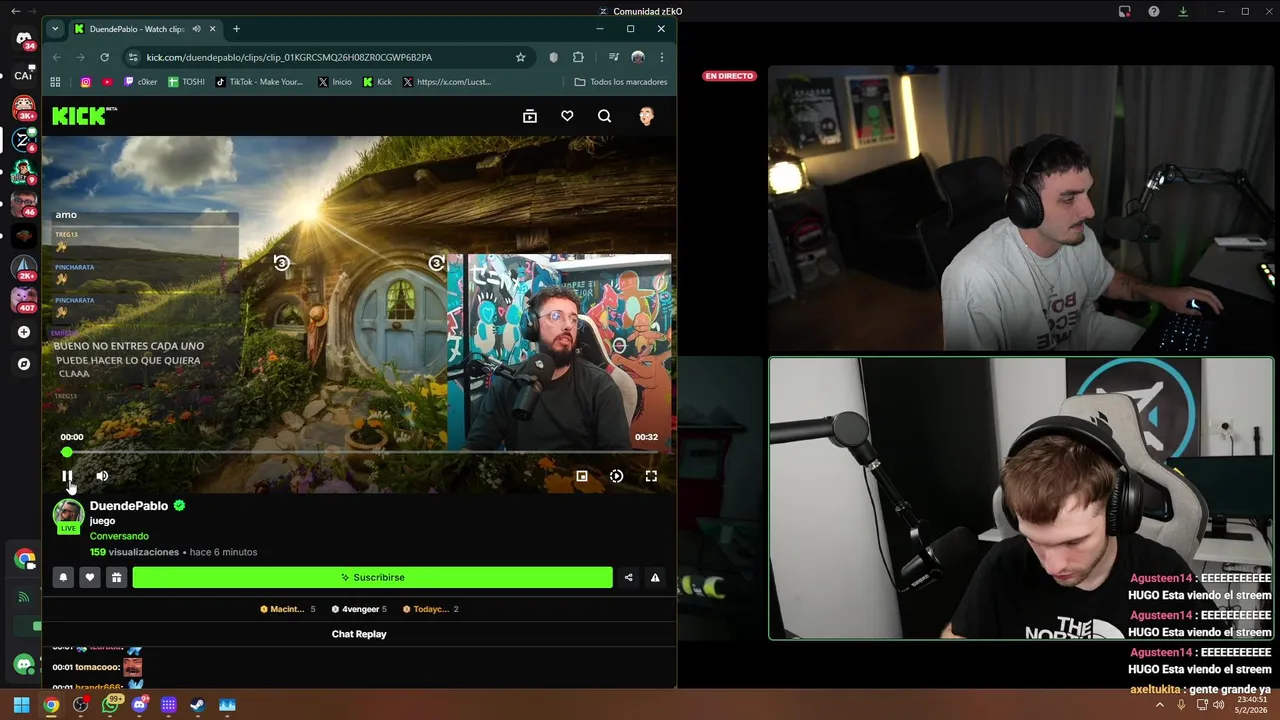Open the Discord help question mark icon
The width and height of the screenshot is (1280, 720).
1154,12
